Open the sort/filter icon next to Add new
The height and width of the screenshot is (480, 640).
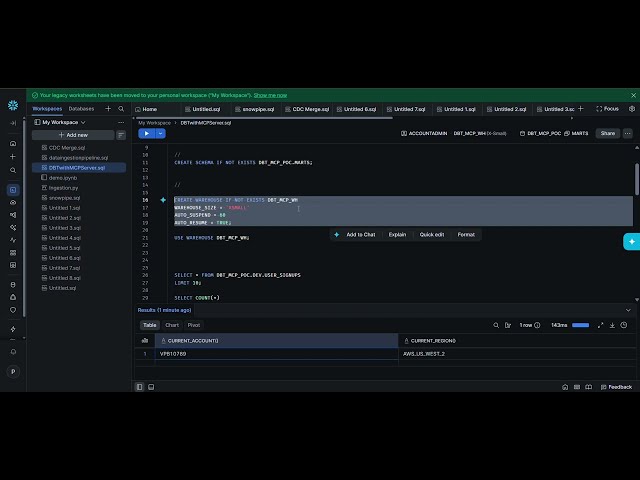pyautogui.click(x=121, y=135)
